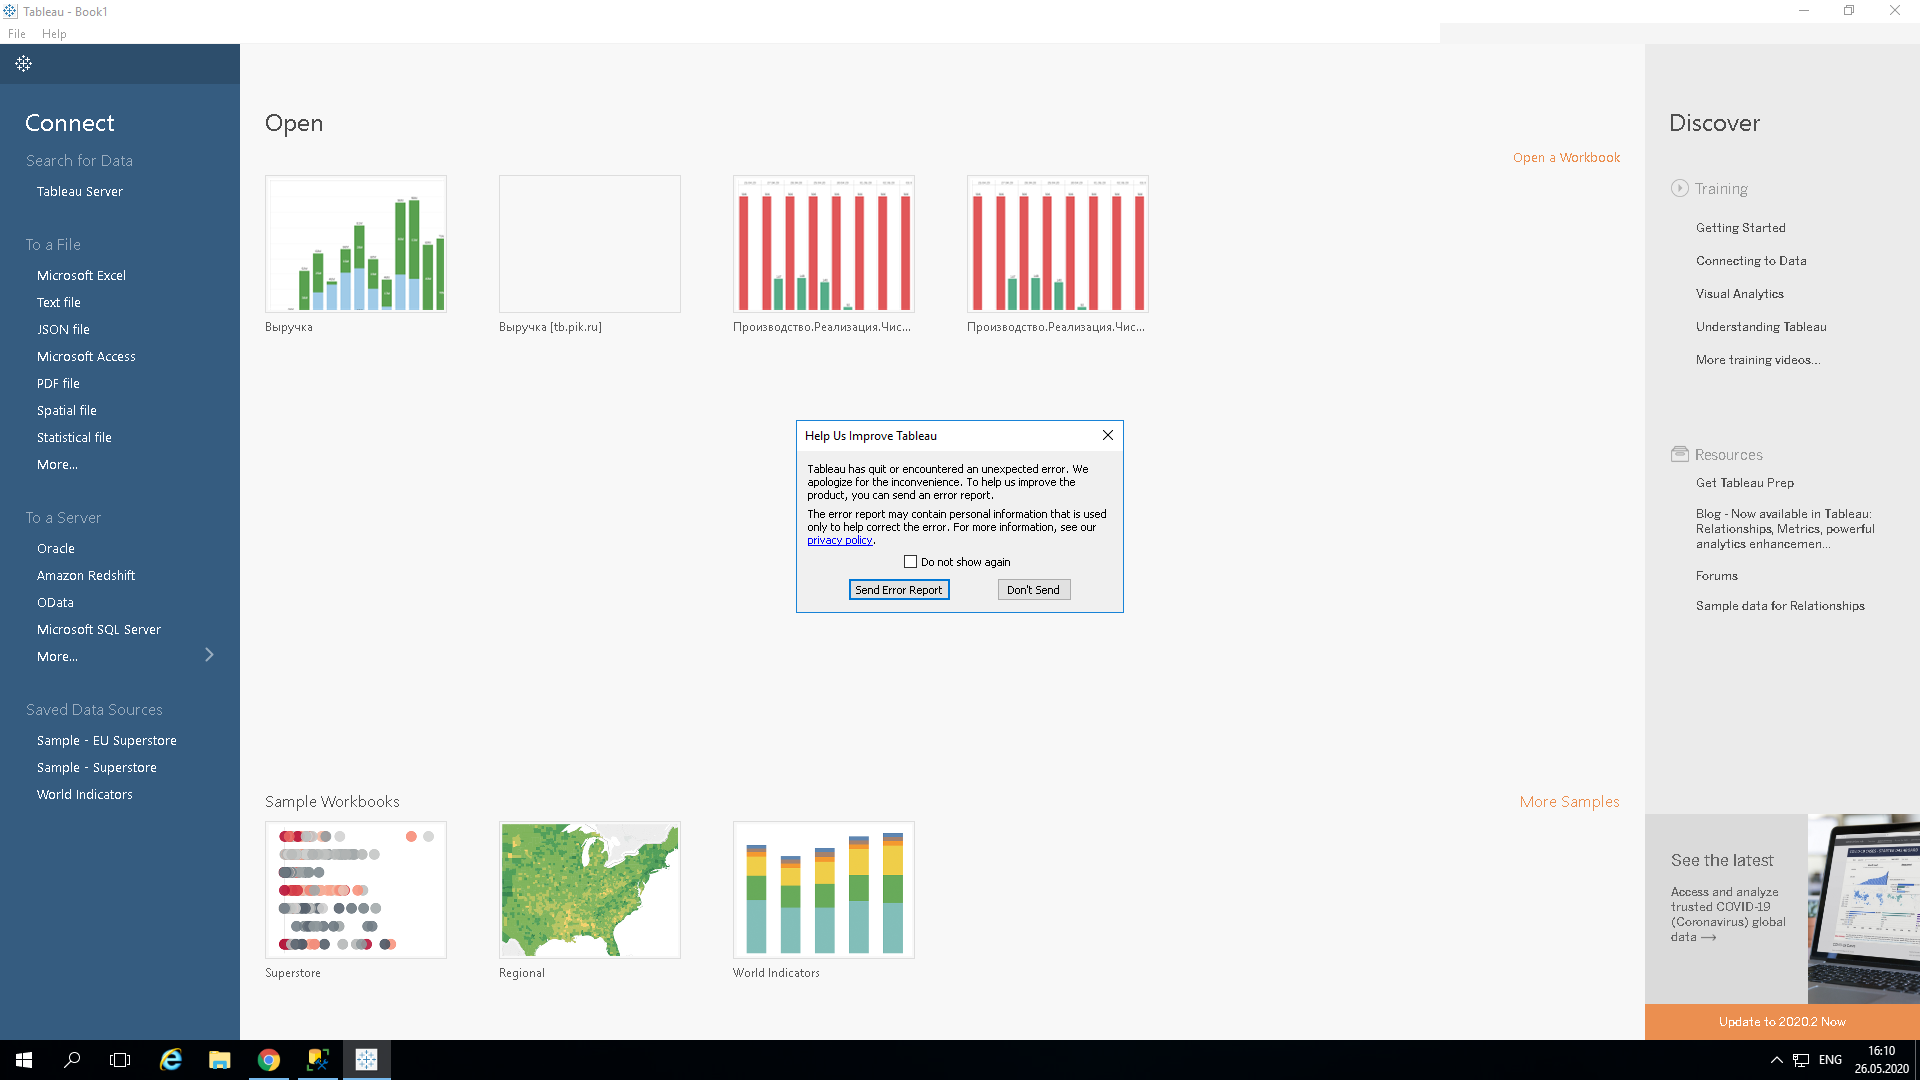The height and width of the screenshot is (1080, 1920).
Task: Show hidden system tray icons
Action: pos(1776,1060)
